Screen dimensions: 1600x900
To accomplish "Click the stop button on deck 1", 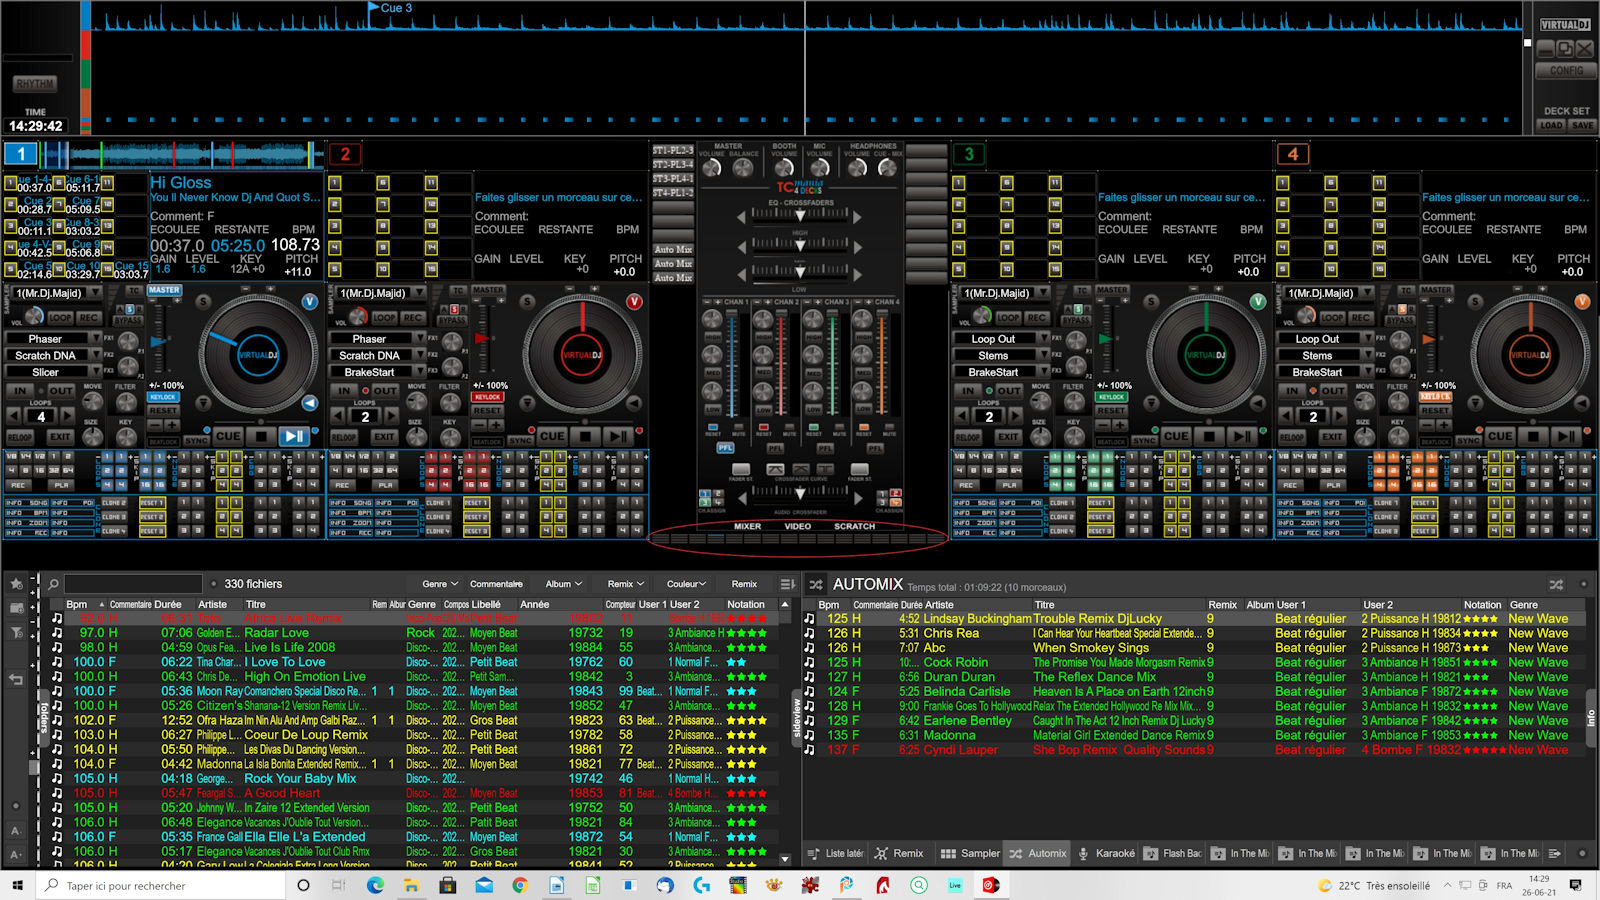I will [261, 436].
